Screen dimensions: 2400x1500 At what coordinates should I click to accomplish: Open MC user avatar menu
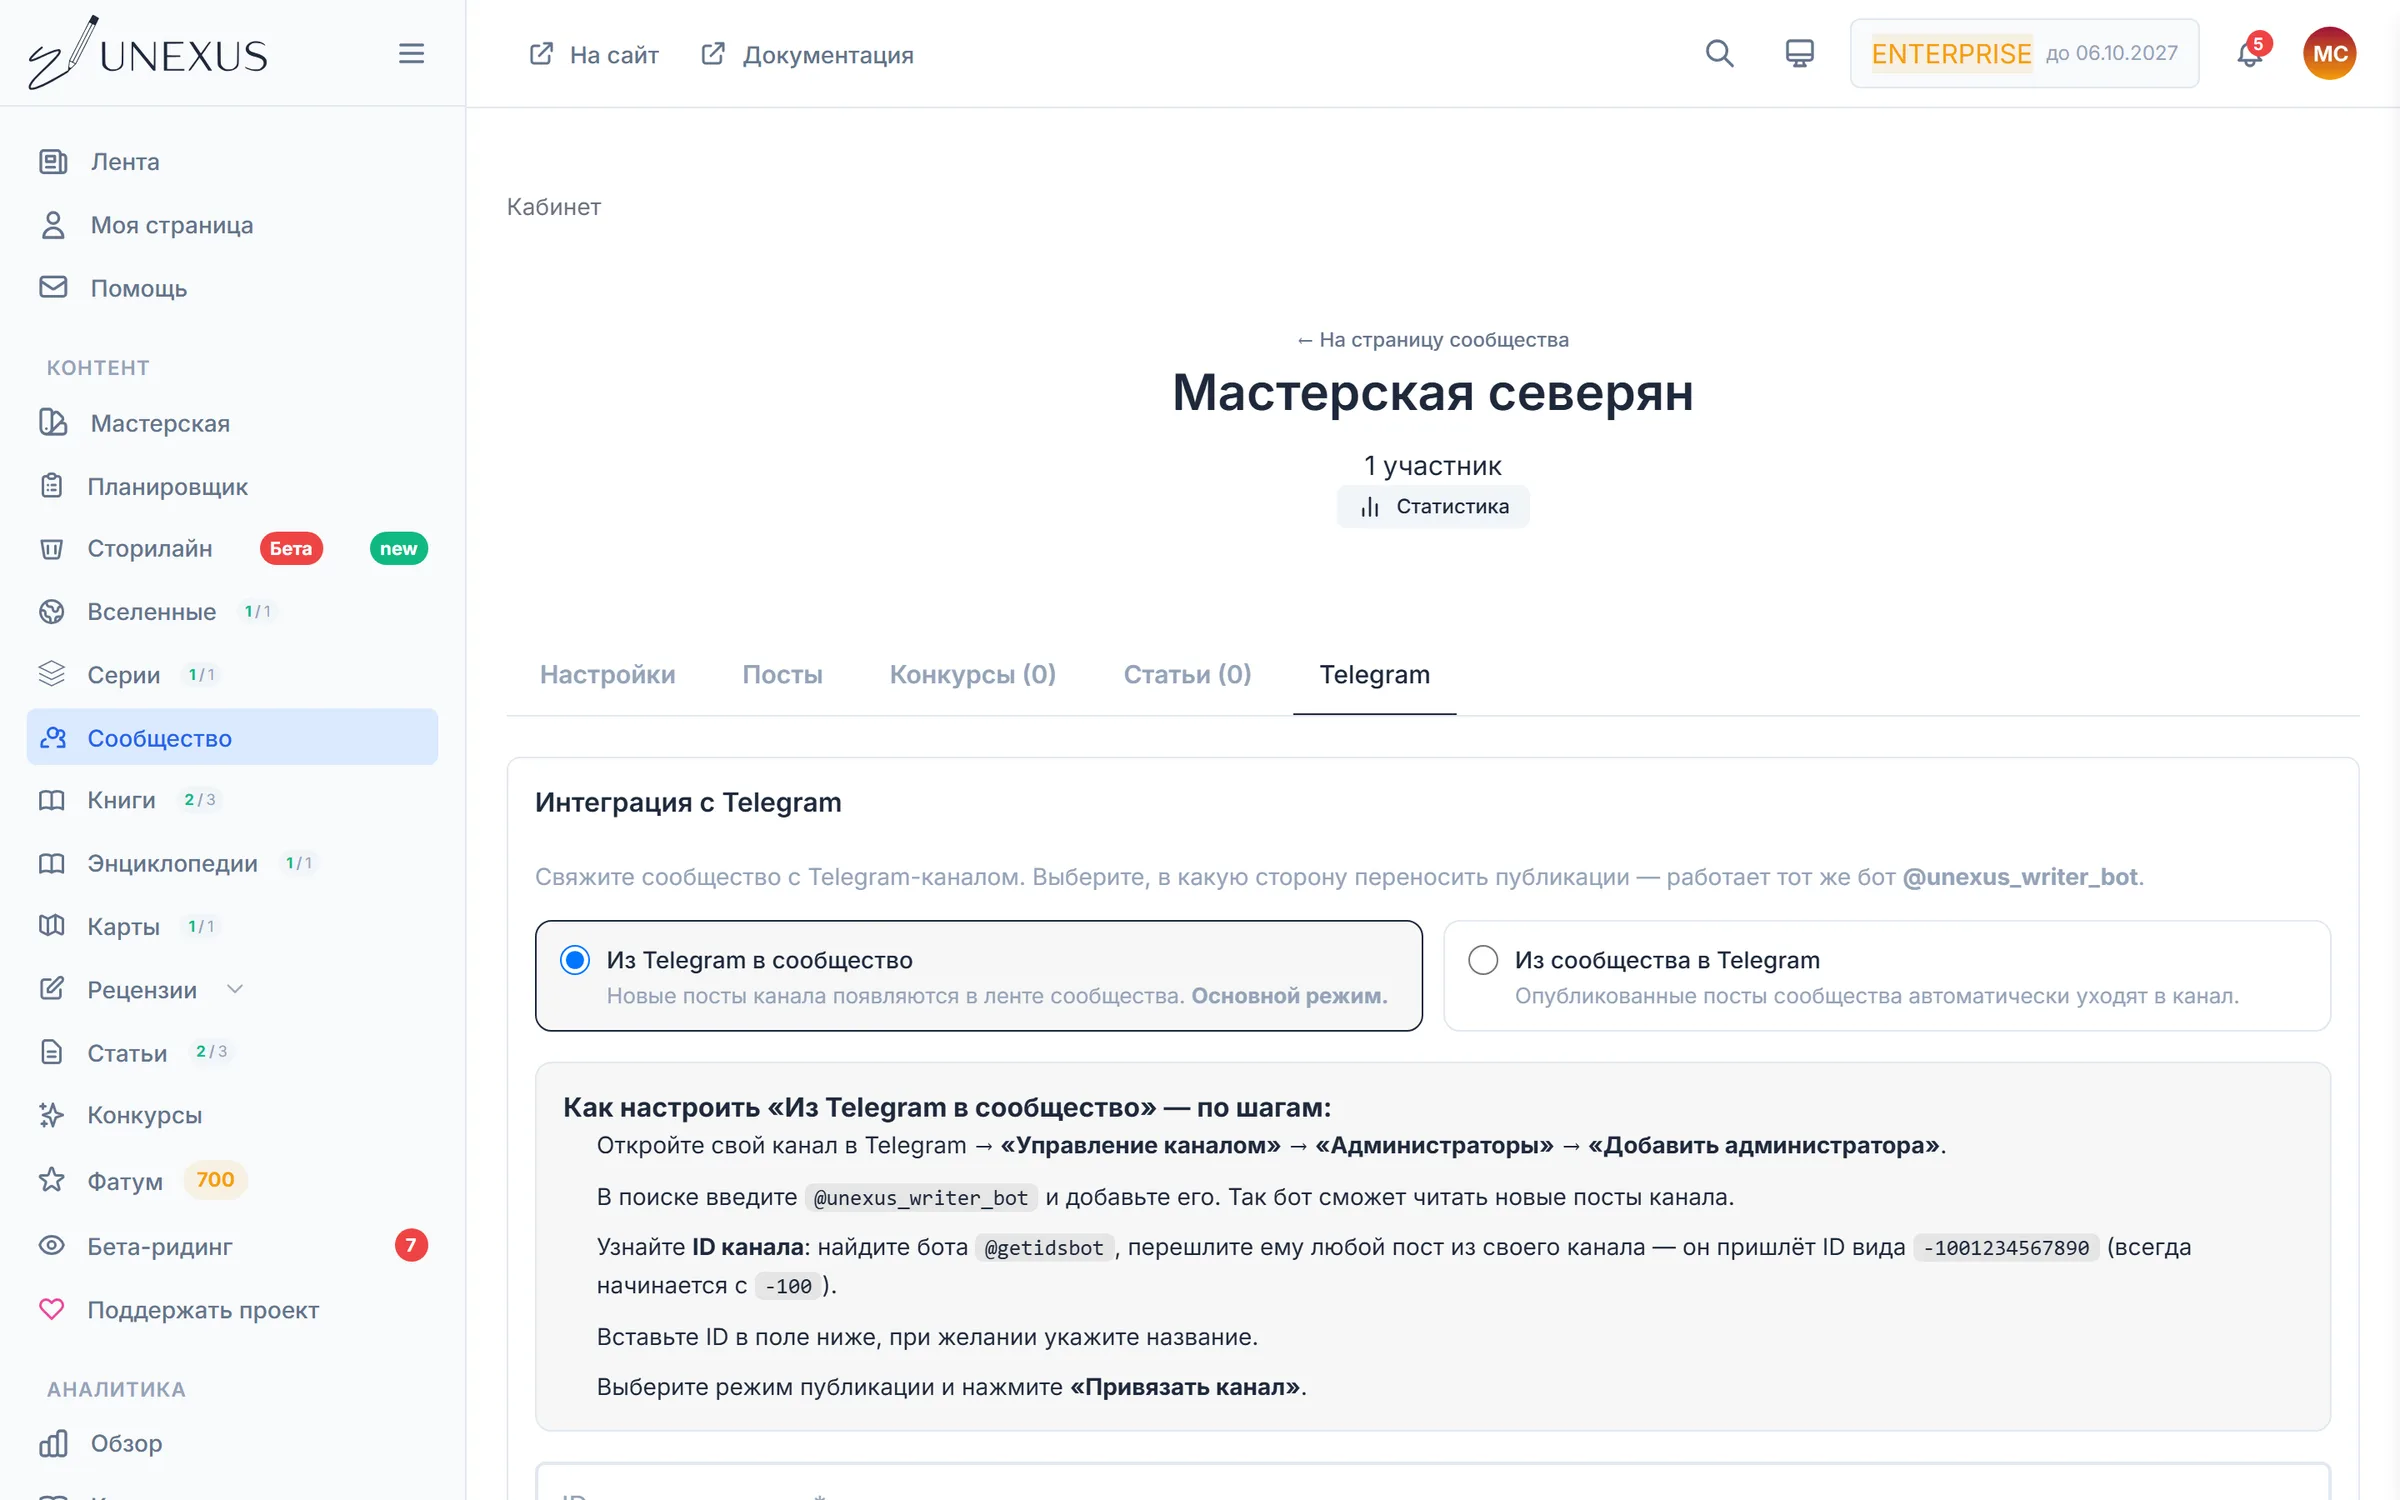tap(2329, 53)
